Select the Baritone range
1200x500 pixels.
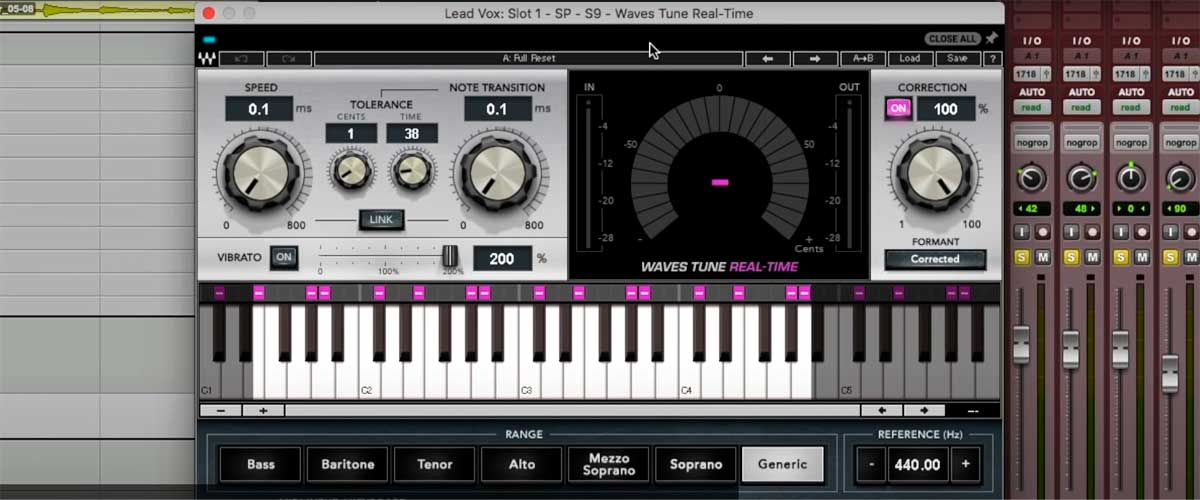[347, 464]
